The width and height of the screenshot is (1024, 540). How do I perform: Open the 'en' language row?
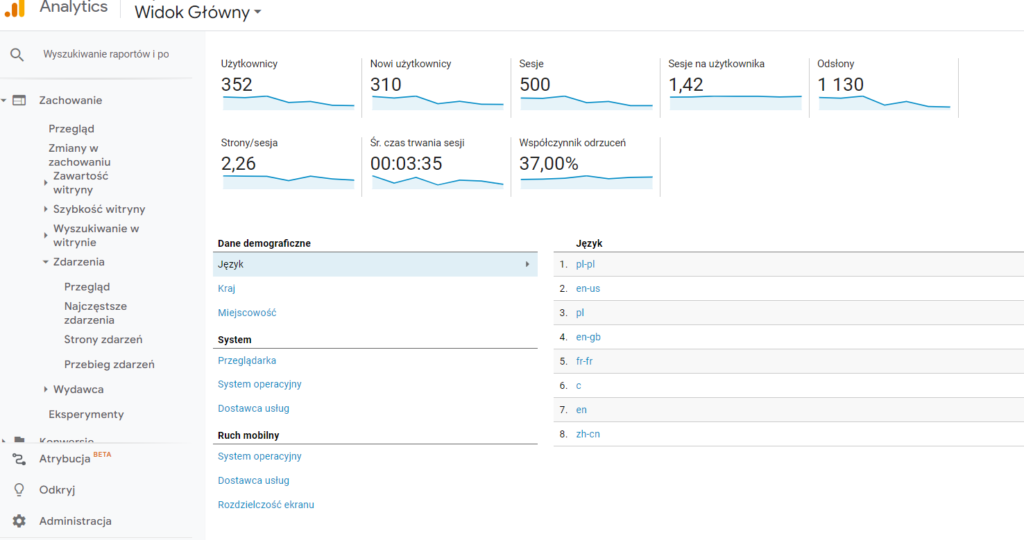click(581, 410)
